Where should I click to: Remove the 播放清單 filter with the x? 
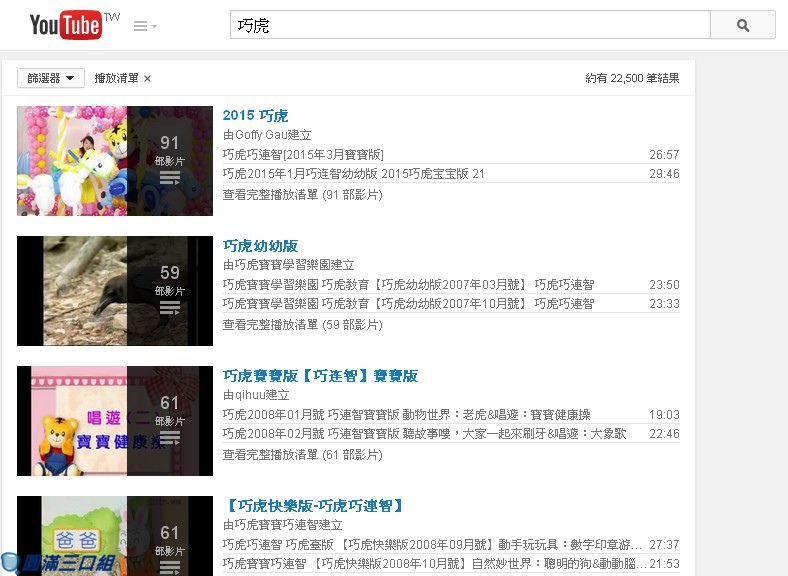pos(147,78)
